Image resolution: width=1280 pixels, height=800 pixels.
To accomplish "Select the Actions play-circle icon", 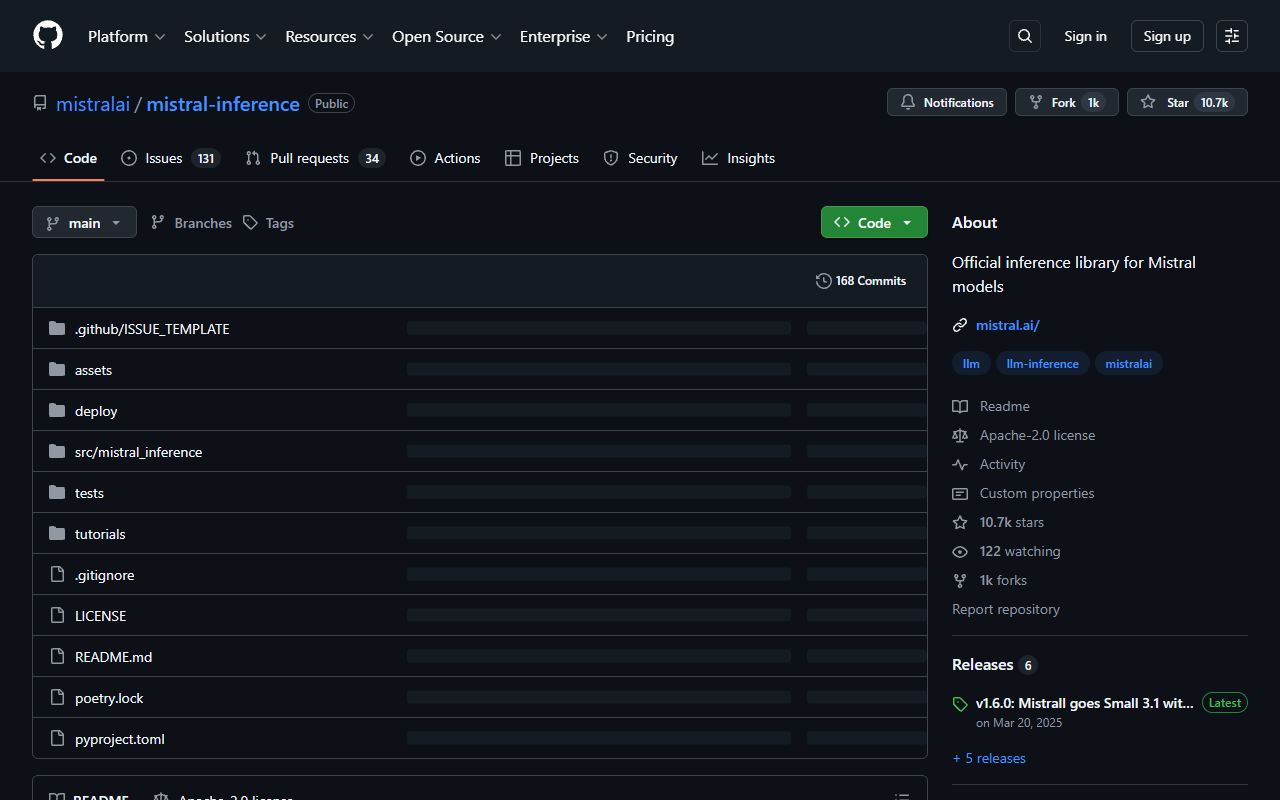I will (x=417, y=158).
